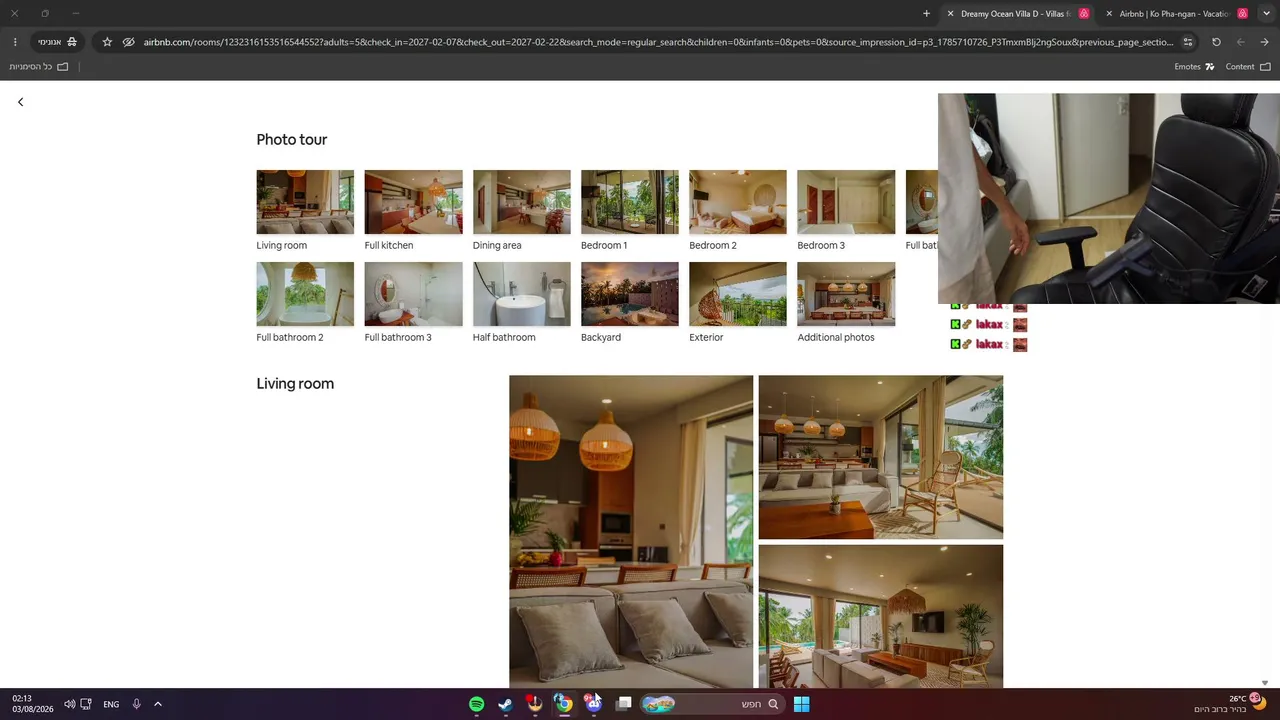Open the Content bookmark folder
This screenshot has width=1280, height=720.
(1248, 67)
